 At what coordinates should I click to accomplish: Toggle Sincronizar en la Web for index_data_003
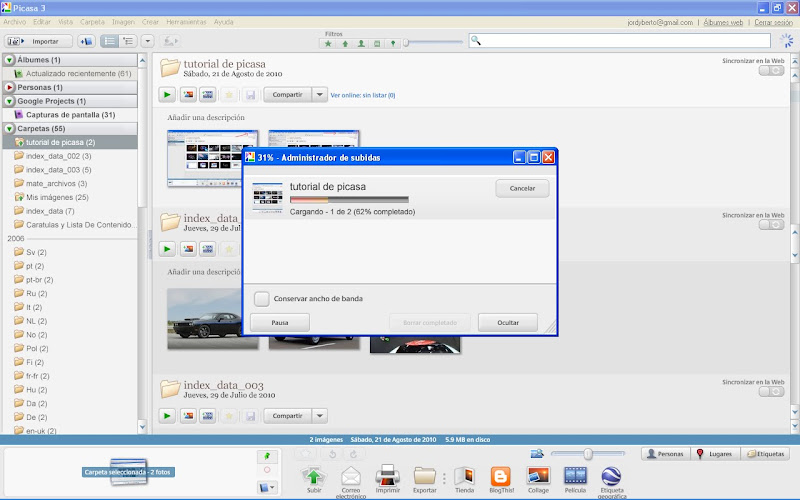click(x=771, y=392)
